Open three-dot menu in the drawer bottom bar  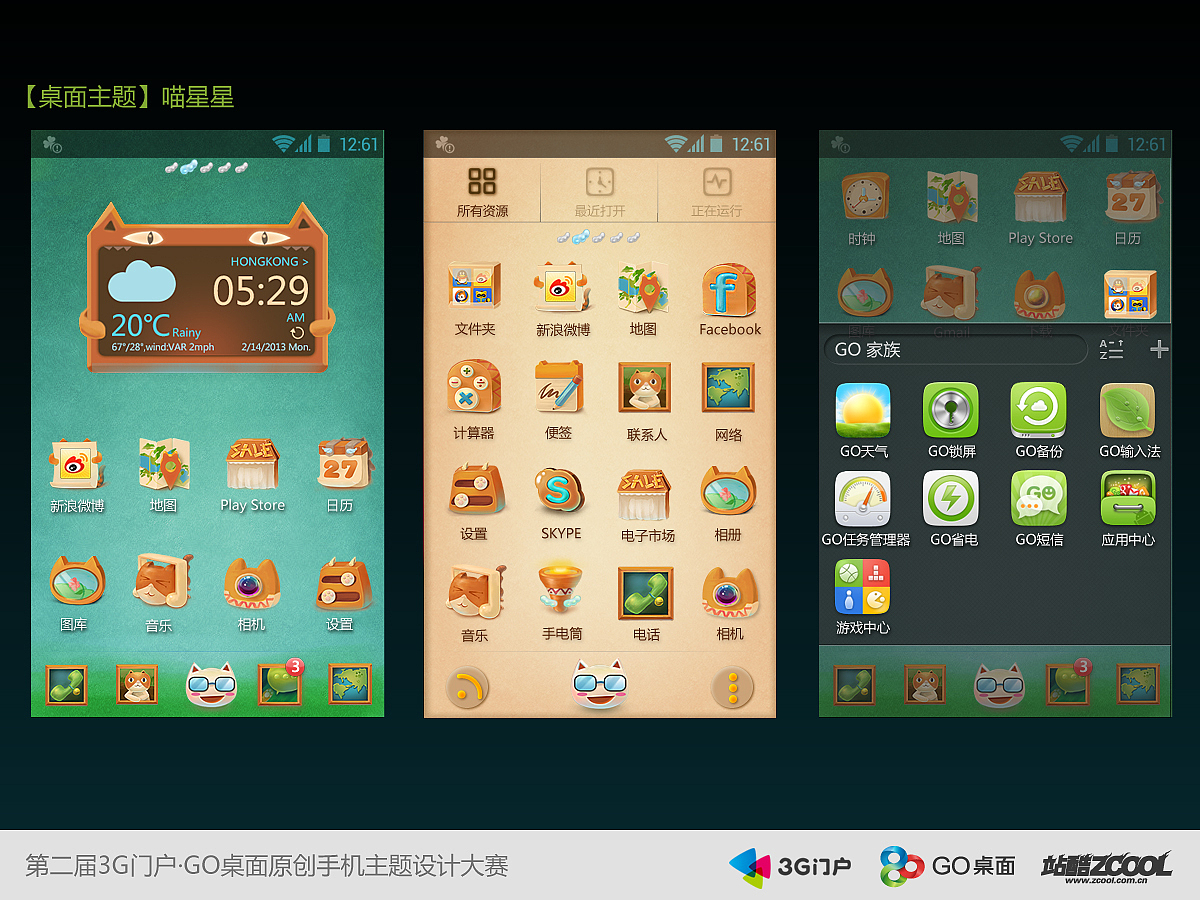click(732, 688)
